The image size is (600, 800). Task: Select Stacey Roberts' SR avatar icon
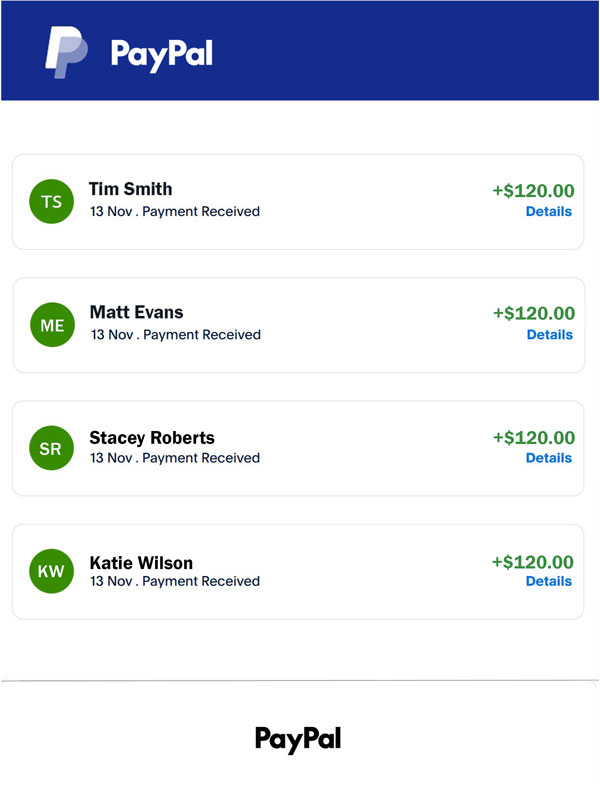pos(51,448)
